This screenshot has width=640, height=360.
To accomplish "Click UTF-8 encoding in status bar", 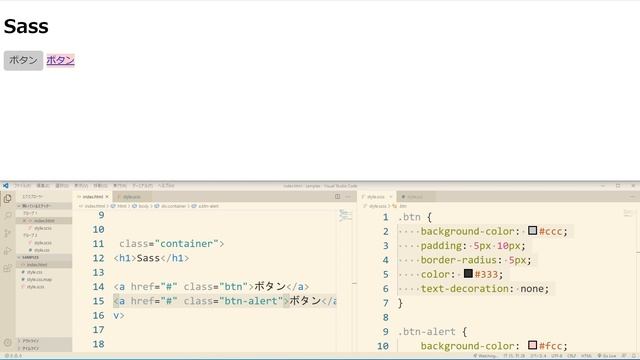I will coord(557,356).
